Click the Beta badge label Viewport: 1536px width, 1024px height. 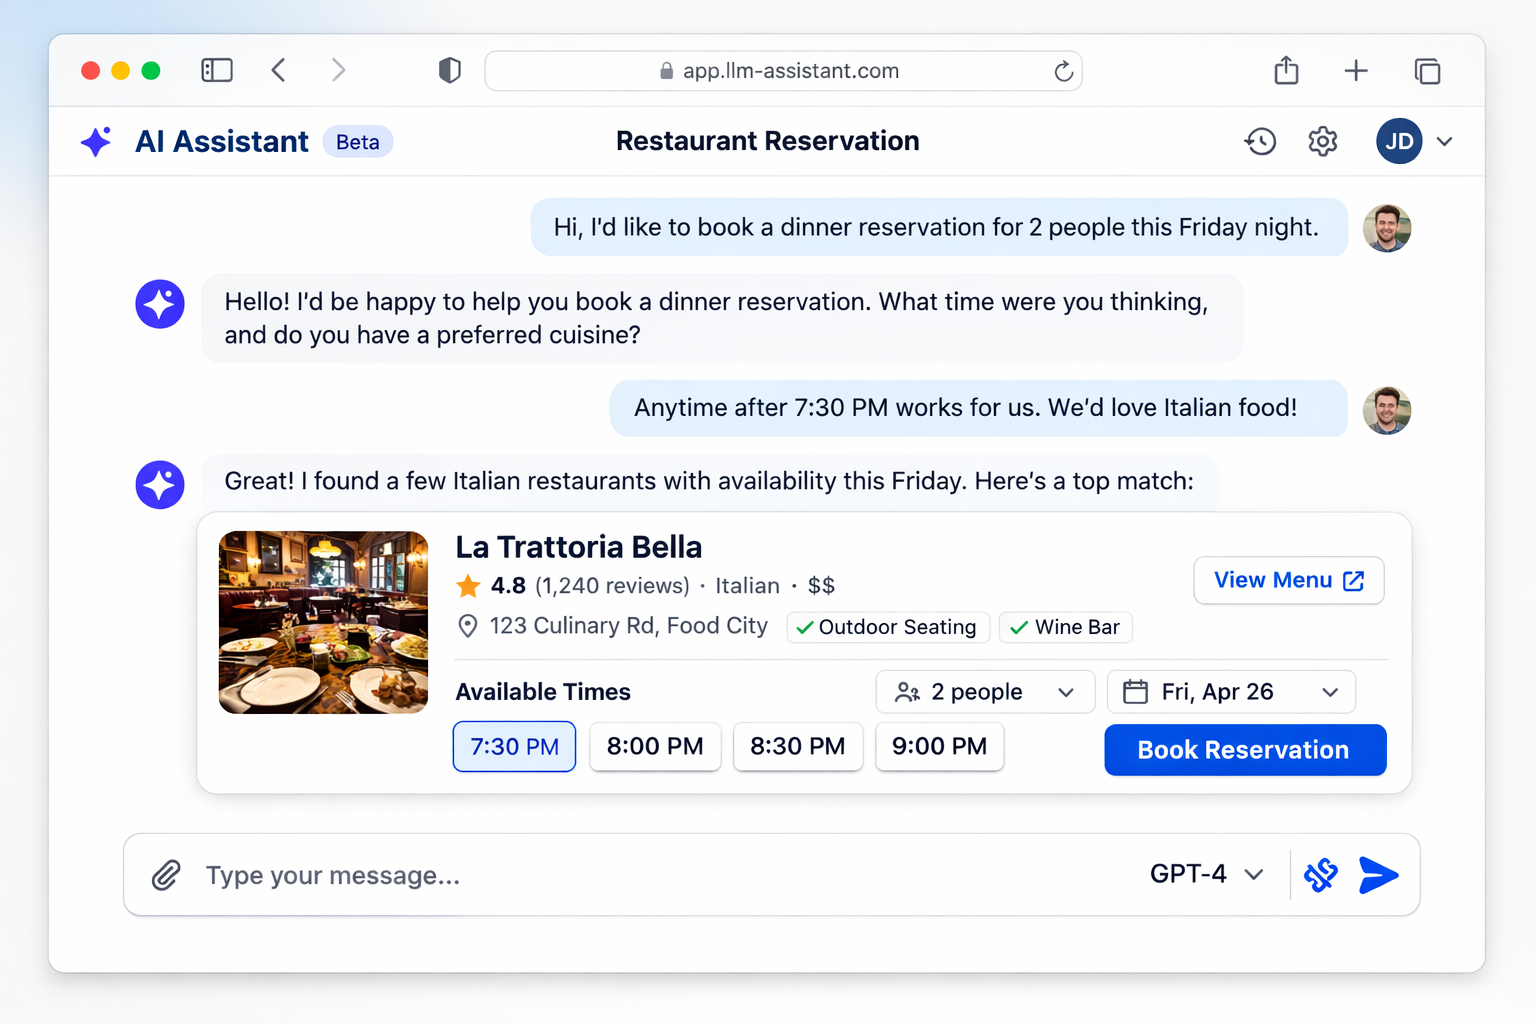(357, 142)
